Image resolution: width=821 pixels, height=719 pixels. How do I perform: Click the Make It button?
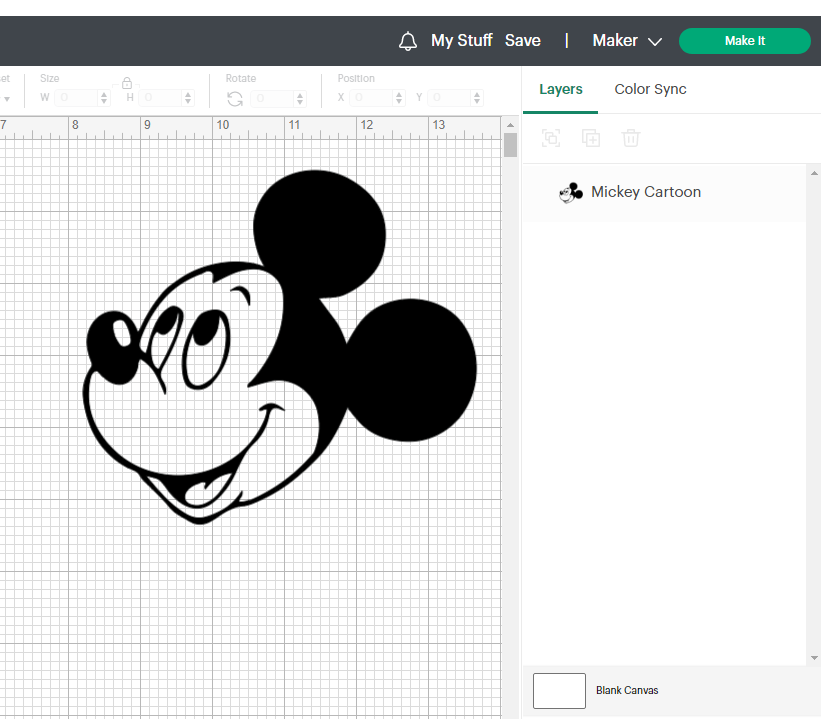pyautogui.click(x=745, y=41)
